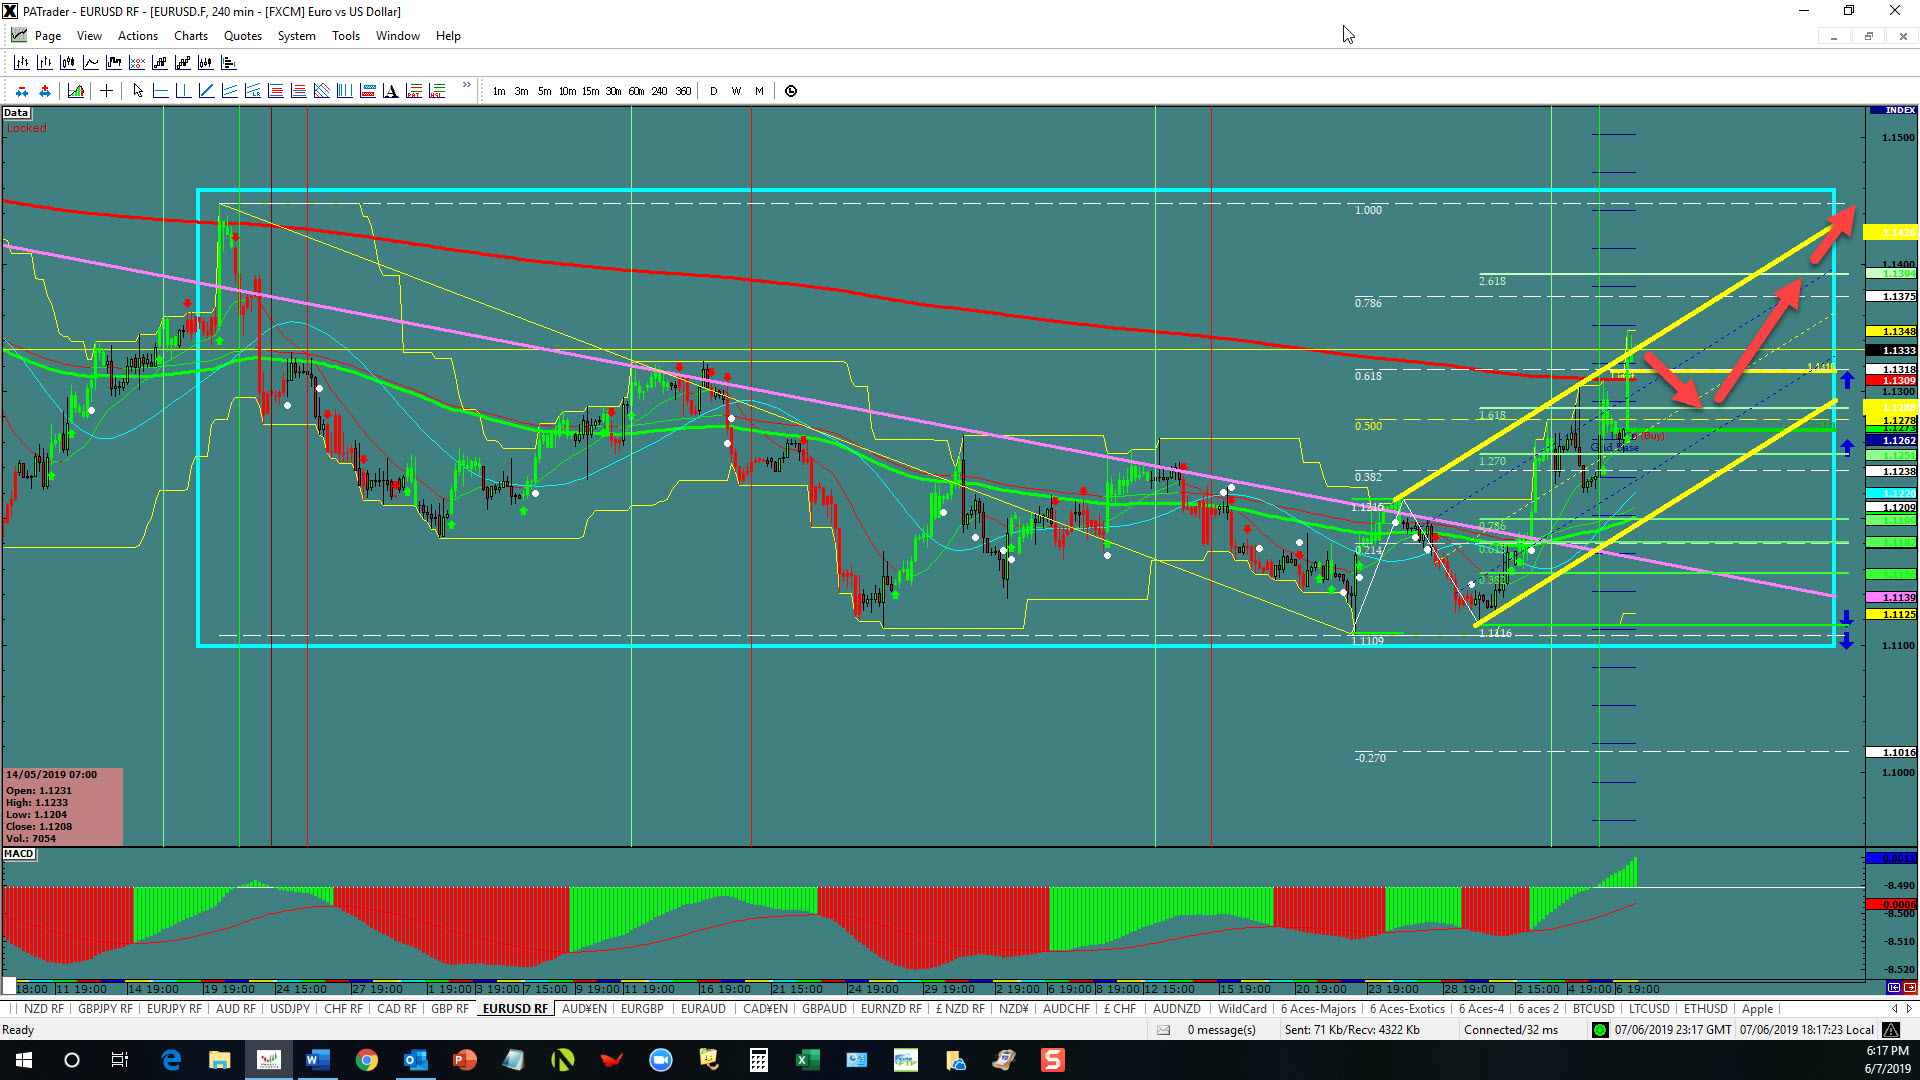Select the arrow pointer tool

coord(137,91)
